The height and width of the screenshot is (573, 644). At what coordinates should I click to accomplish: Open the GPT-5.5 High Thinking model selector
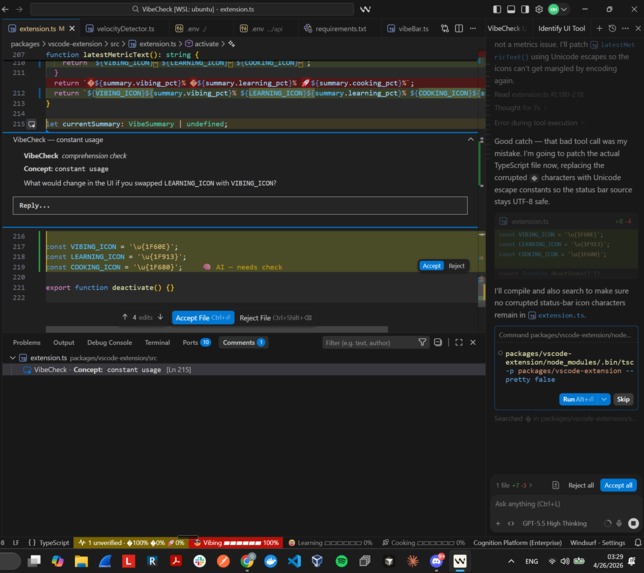pyautogui.click(x=554, y=523)
